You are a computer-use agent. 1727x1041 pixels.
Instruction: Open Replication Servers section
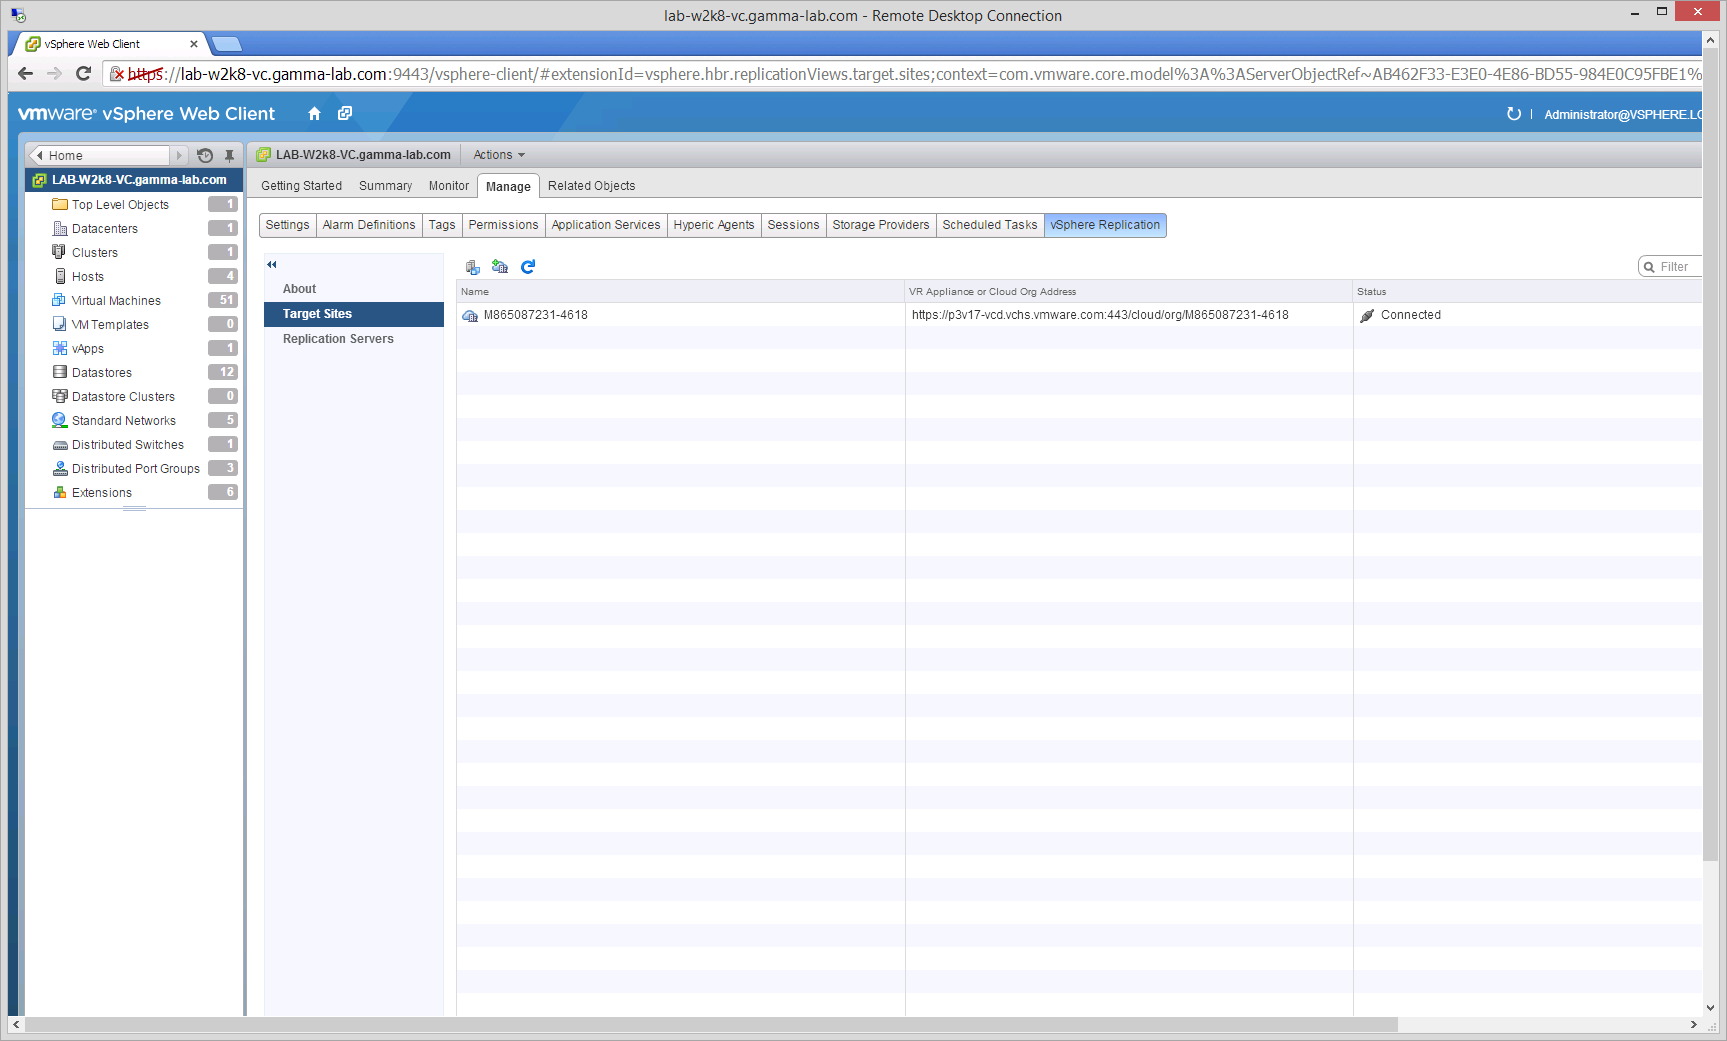(338, 339)
